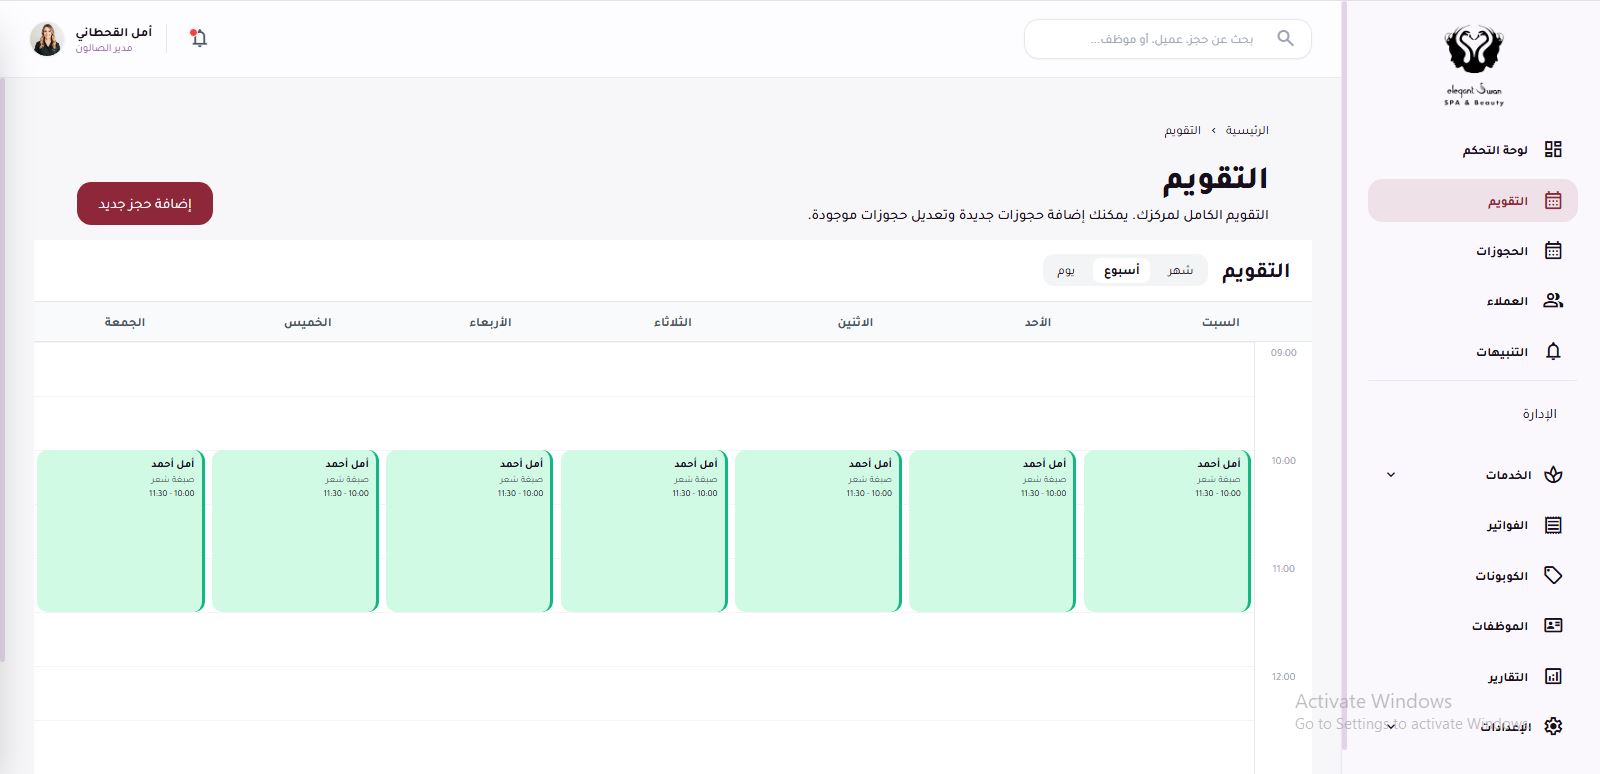This screenshot has width=1600, height=774.
Task: Open the invoices (الفواتير) icon
Action: point(1552,525)
